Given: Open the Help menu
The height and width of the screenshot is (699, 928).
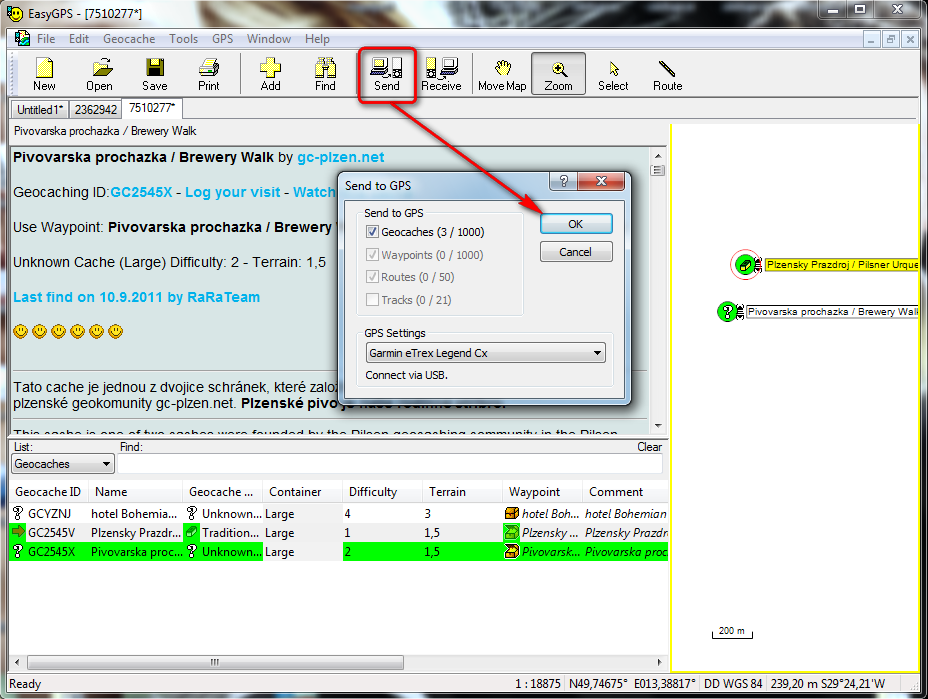Looking at the screenshot, I should pos(317,39).
